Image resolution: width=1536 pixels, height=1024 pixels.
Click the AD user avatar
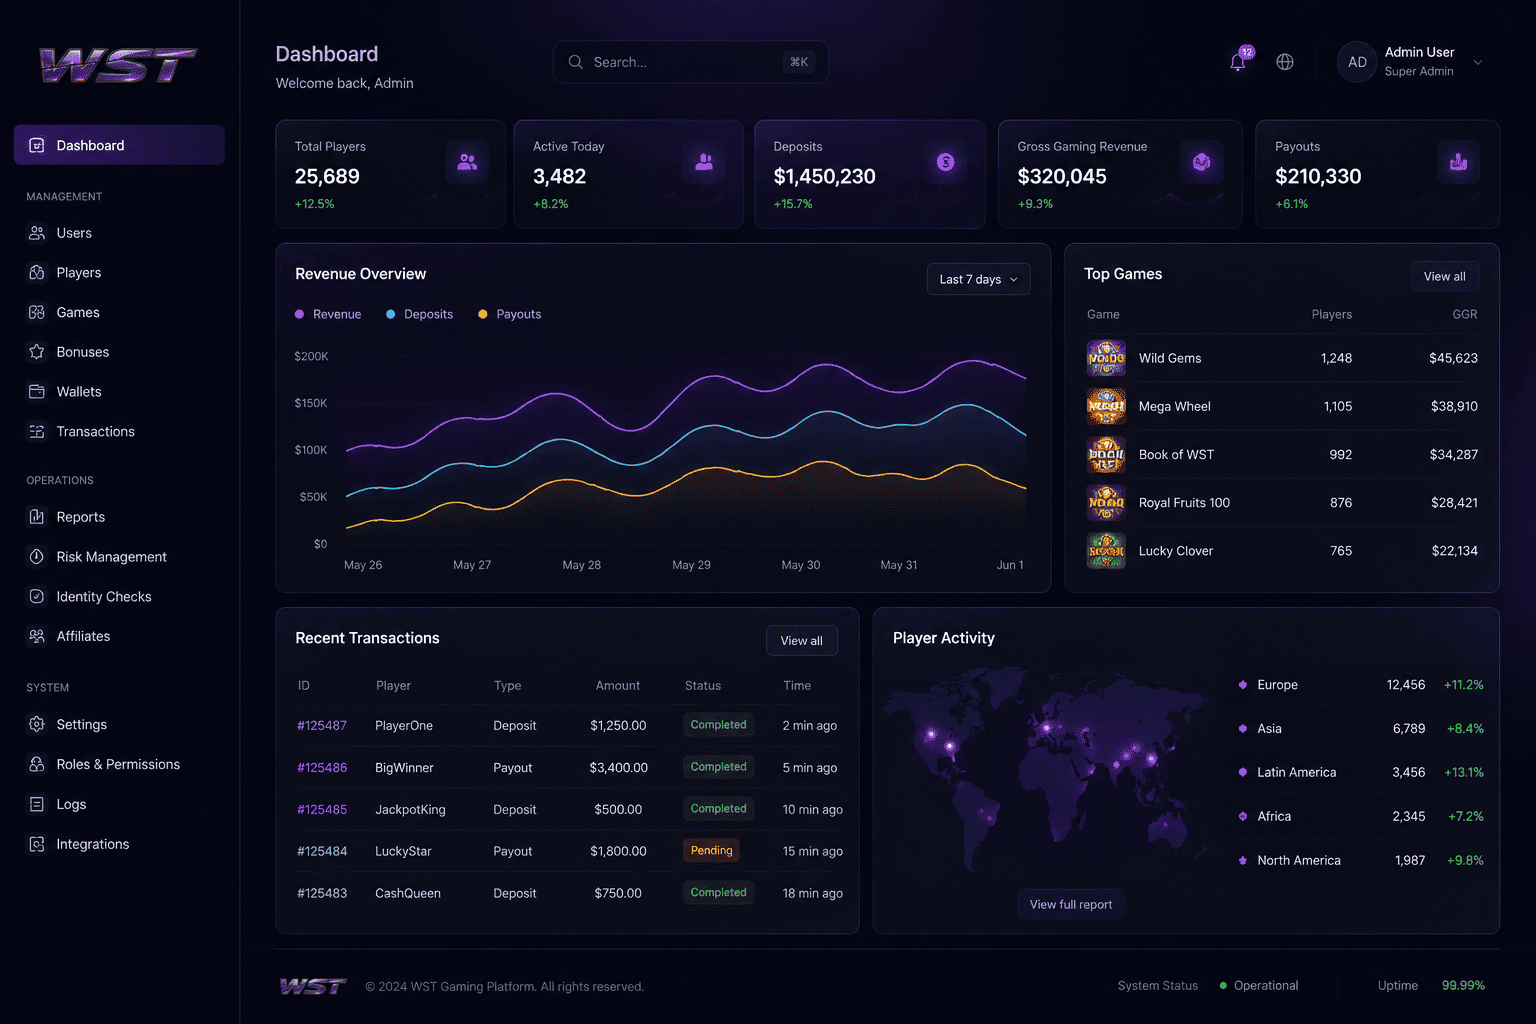click(1357, 62)
